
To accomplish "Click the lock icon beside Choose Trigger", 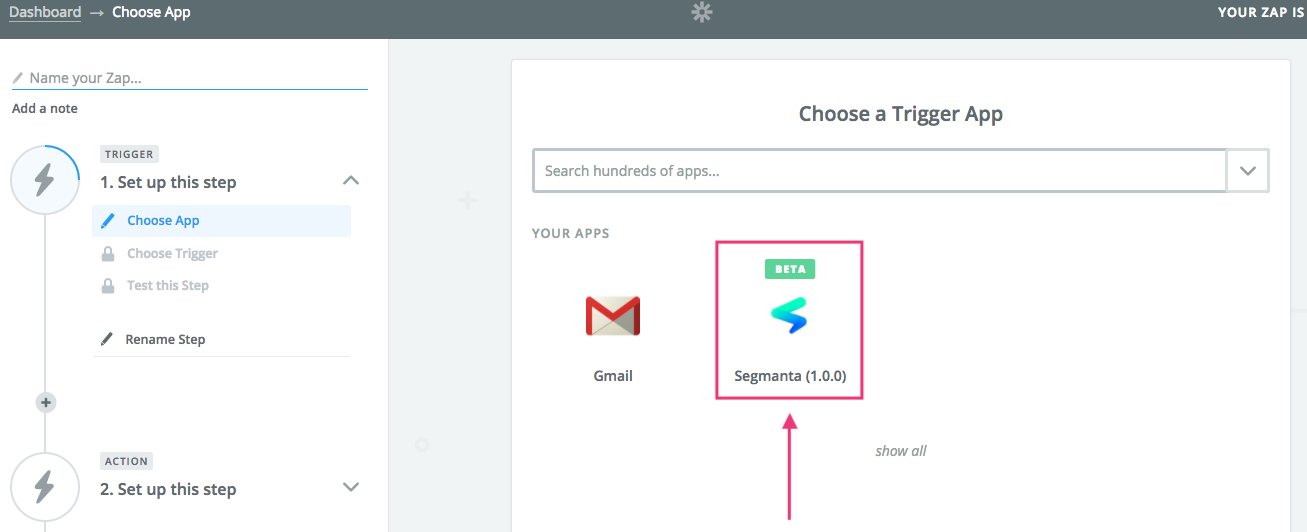I will point(108,253).
